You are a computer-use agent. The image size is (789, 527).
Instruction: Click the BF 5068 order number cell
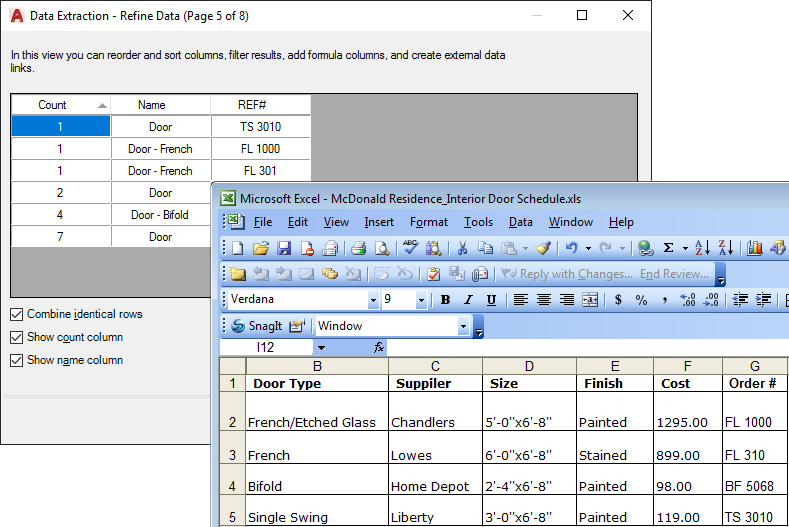pos(754,479)
